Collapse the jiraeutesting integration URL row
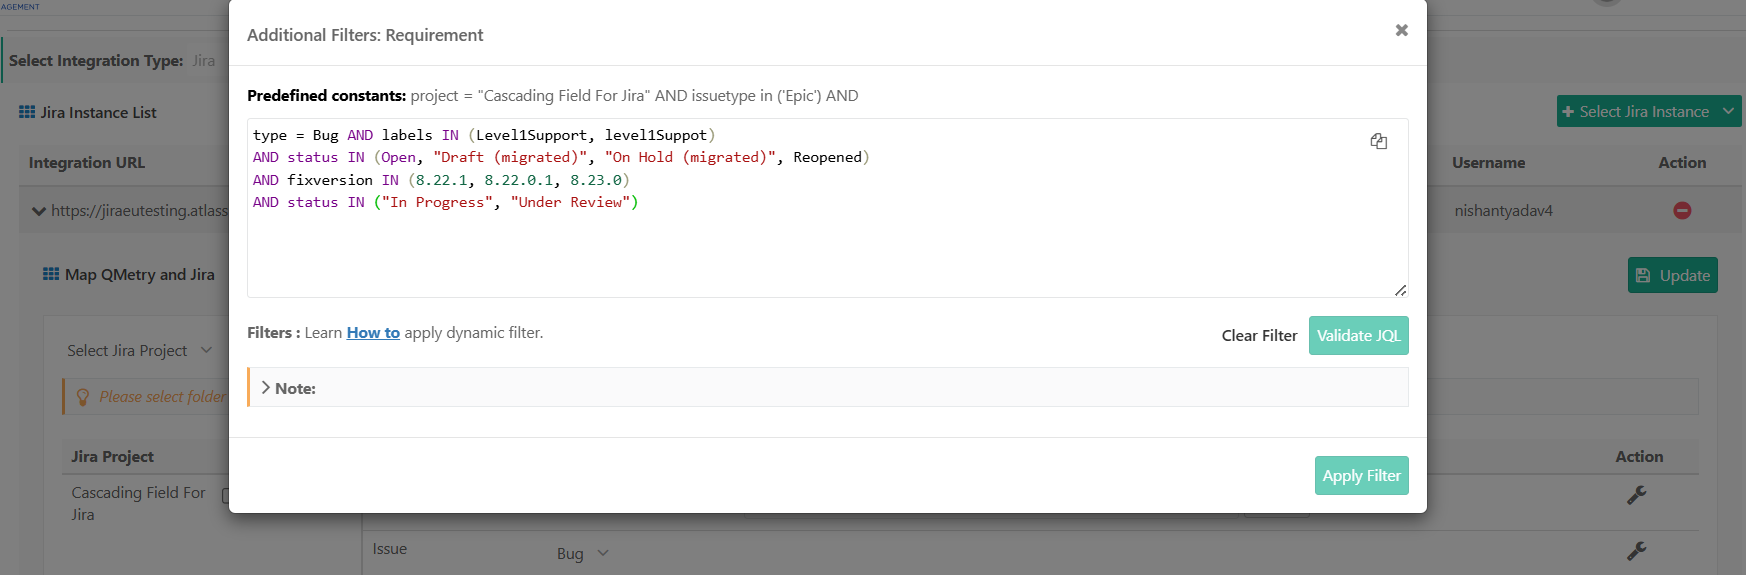The height and width of the screenshot is (575, 1746). (39, 211)
